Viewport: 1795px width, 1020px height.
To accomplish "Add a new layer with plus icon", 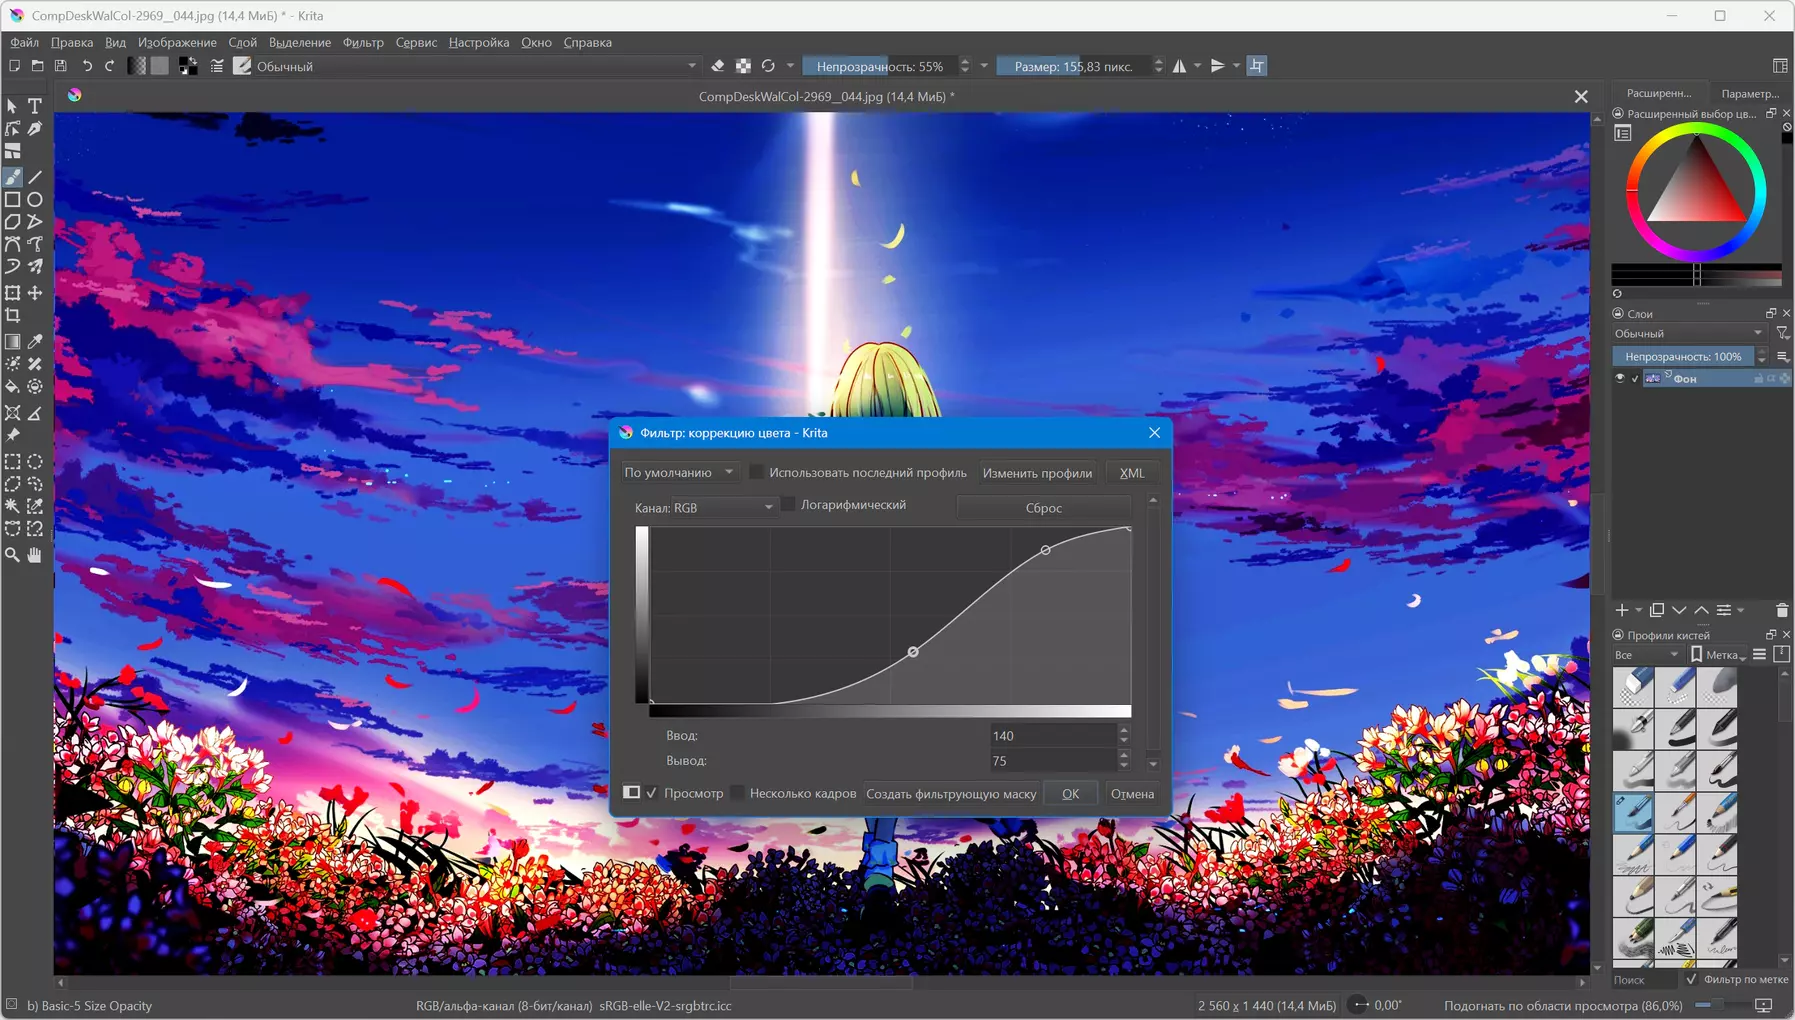I will tap(1622, 610).
